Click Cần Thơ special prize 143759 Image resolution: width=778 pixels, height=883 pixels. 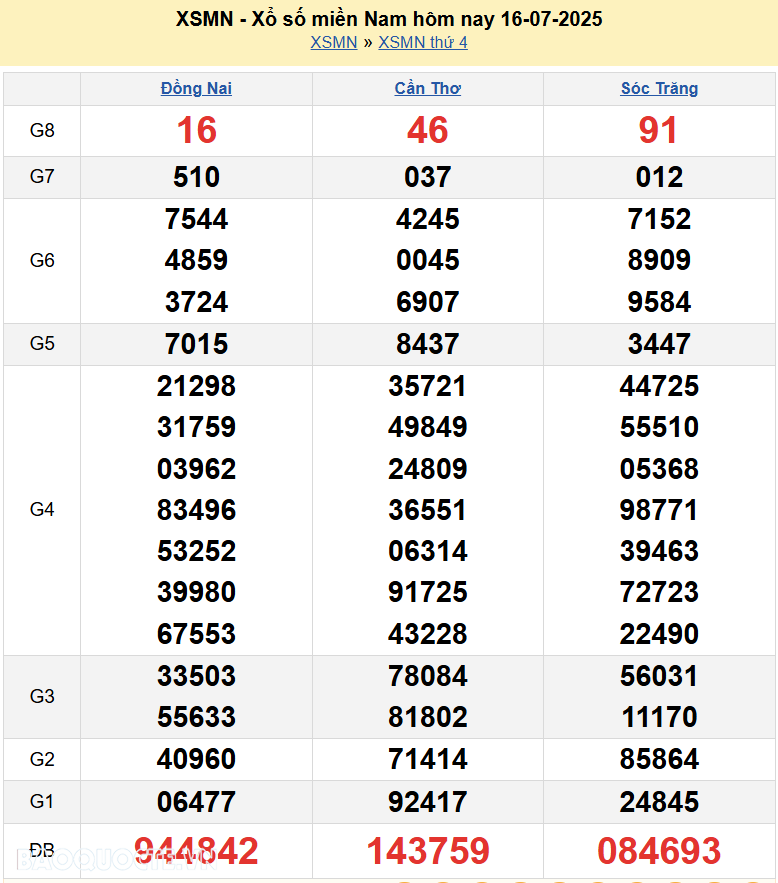click(428, 851)
